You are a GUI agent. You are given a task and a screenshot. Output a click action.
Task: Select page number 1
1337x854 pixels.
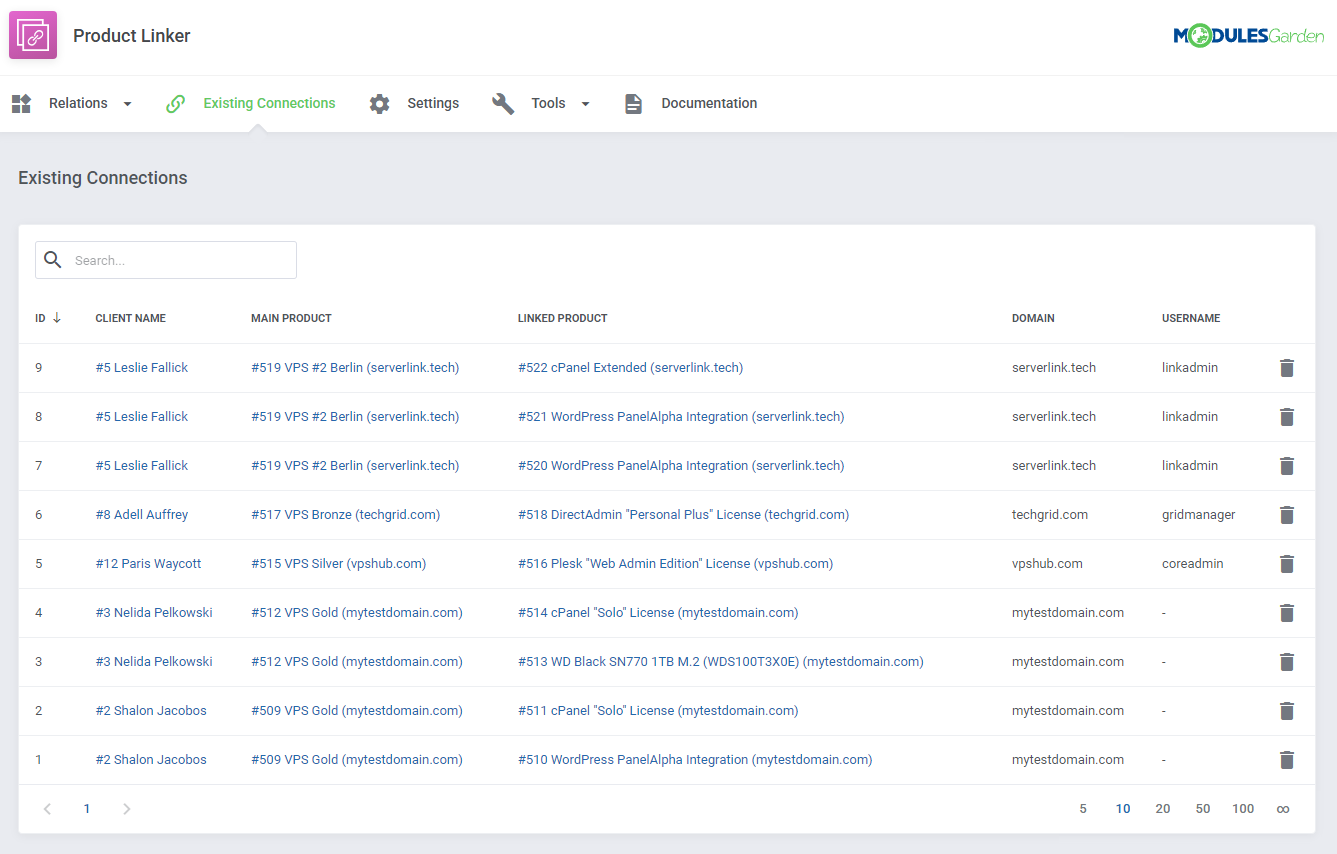point(87,809)
